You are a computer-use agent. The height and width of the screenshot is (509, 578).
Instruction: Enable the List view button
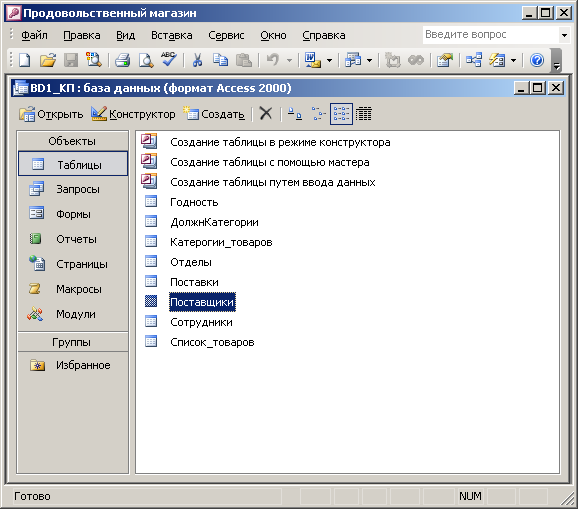pos(341,114)
